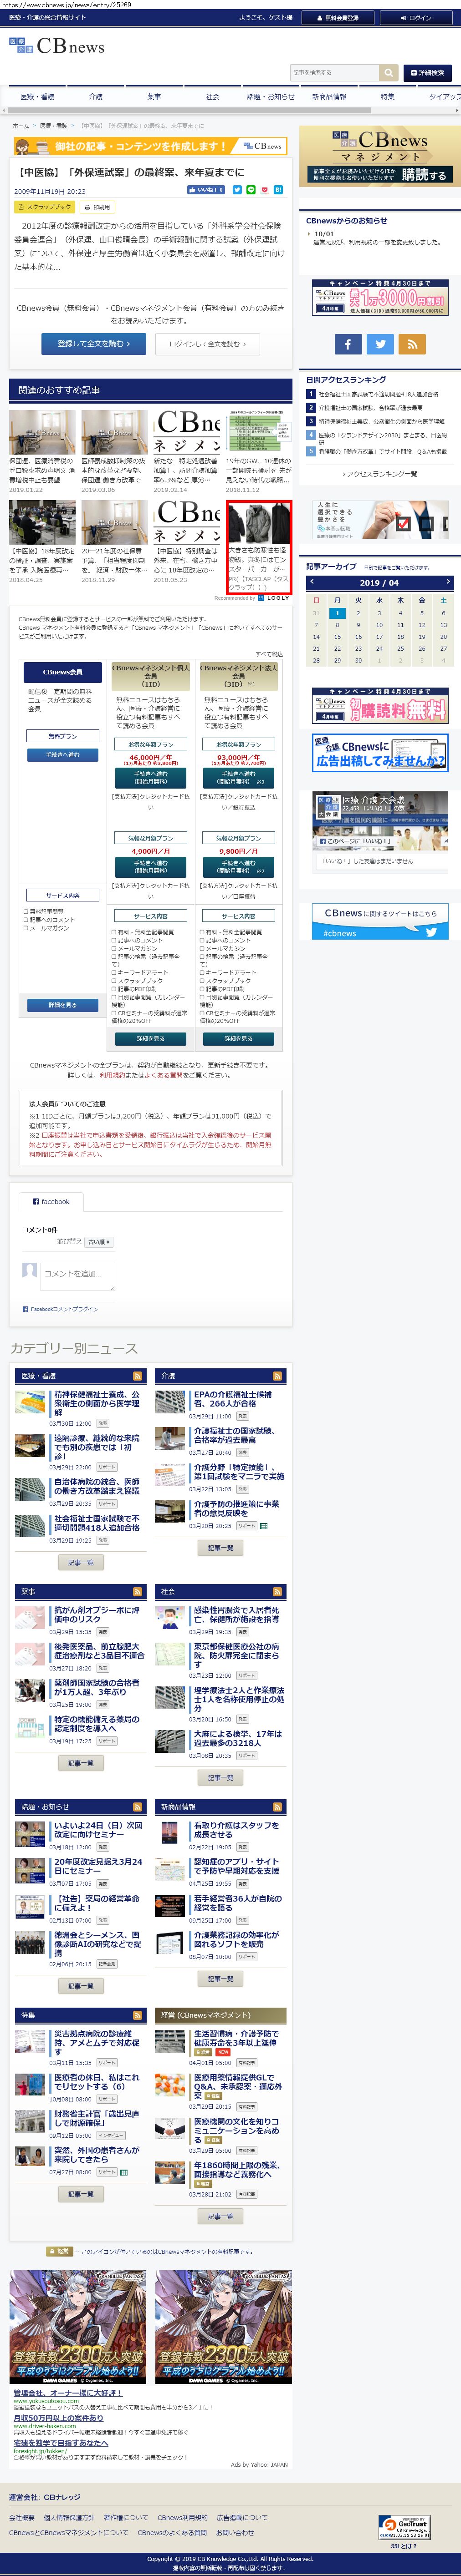Click the 印刷用 print button
The width and height of the screenshot is (461, 2576).
click(97, 207)
